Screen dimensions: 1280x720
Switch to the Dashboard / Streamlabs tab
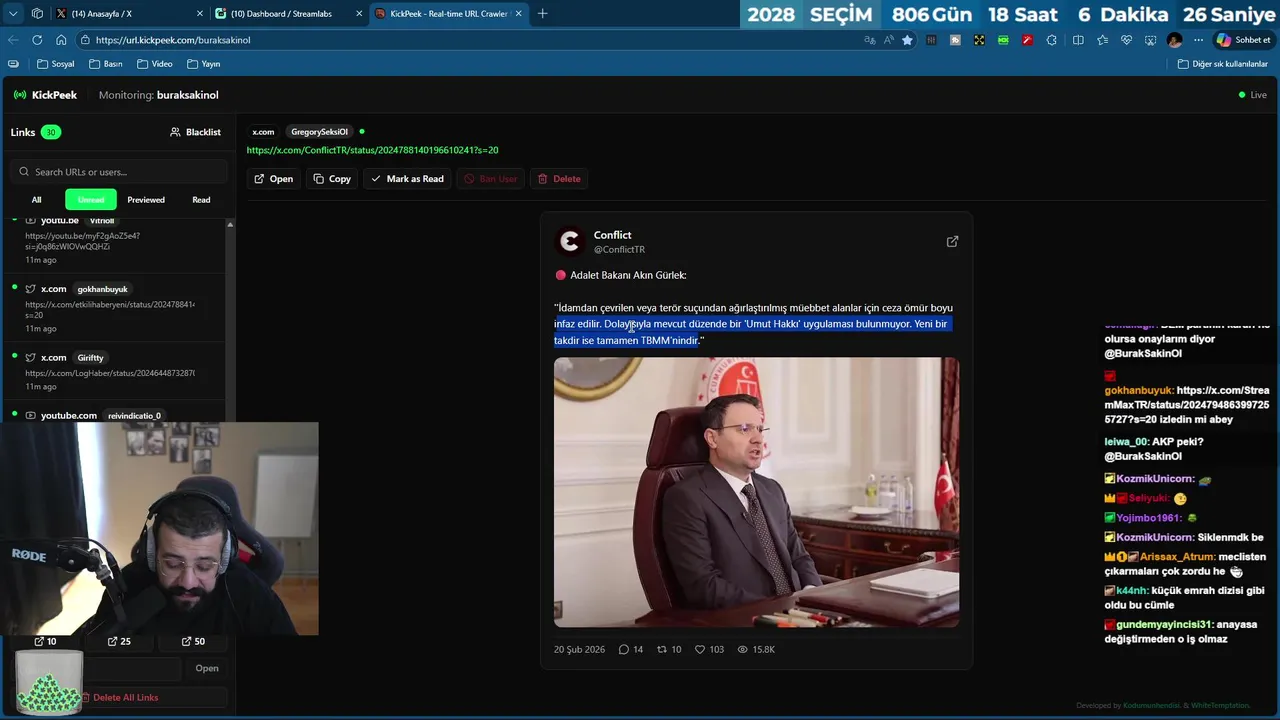288,13
